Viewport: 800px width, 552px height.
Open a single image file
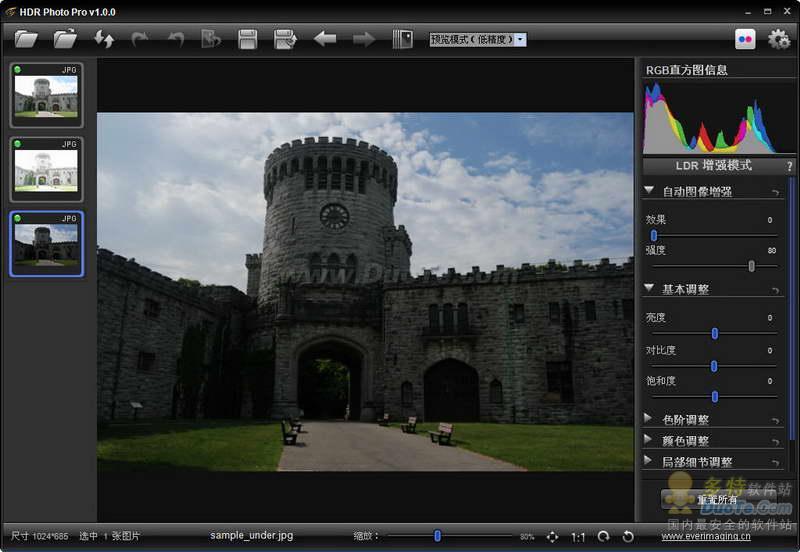click(26, 39)
